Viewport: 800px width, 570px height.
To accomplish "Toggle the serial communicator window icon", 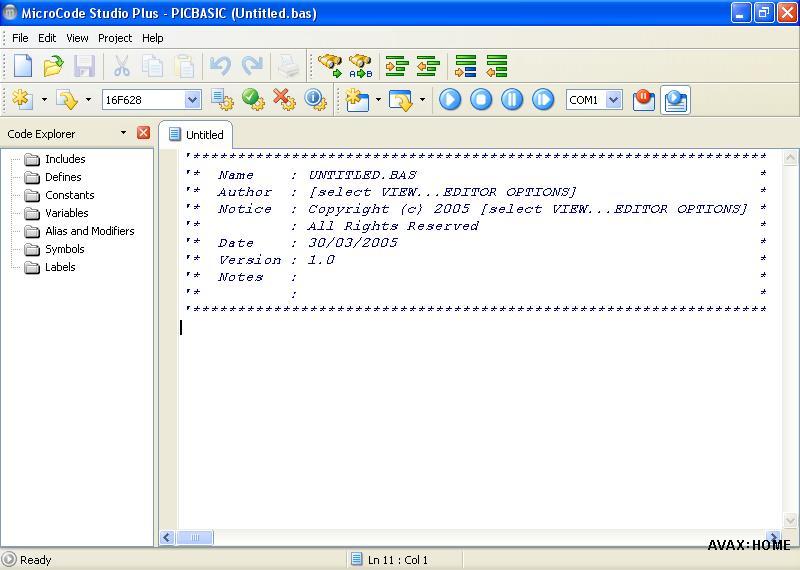I will tap(676, 100).
